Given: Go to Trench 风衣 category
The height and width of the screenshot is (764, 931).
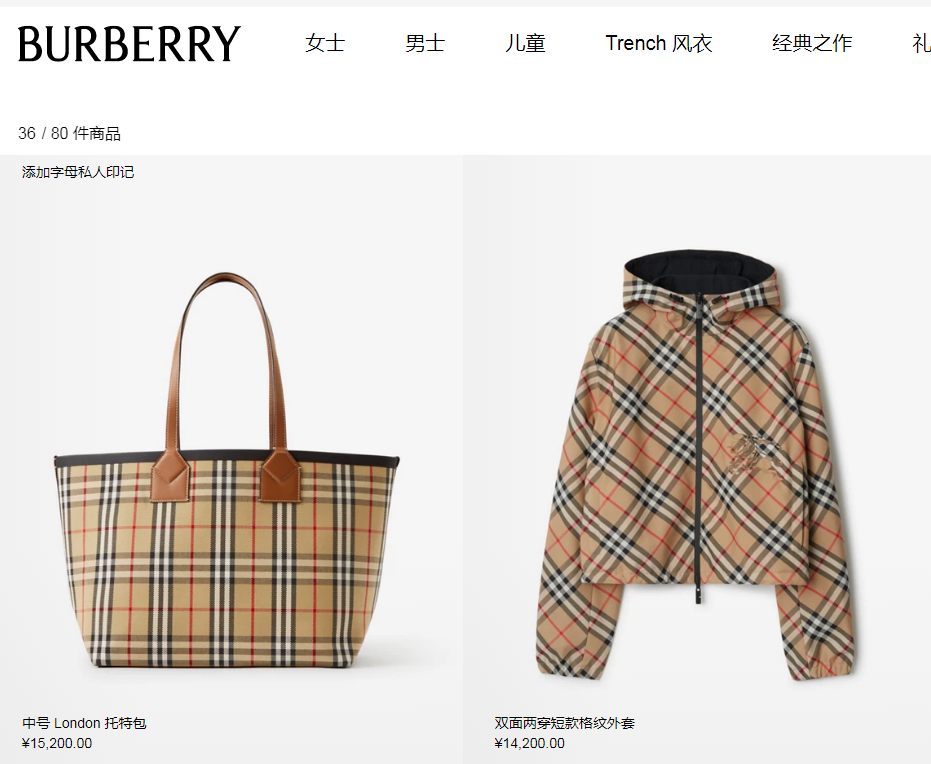Looking at the screenshot, I should 658,43.
